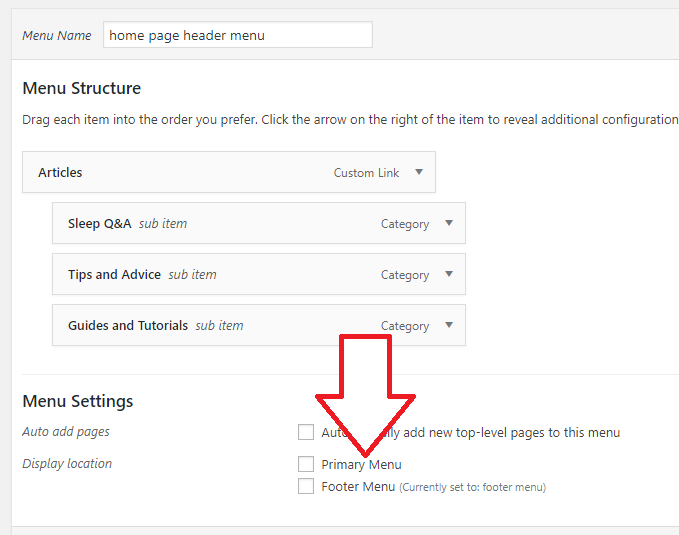The height and width of the screenshot is (535, 679).
Task: Check the Primary Menu checkbox
Action: point(306,464)
